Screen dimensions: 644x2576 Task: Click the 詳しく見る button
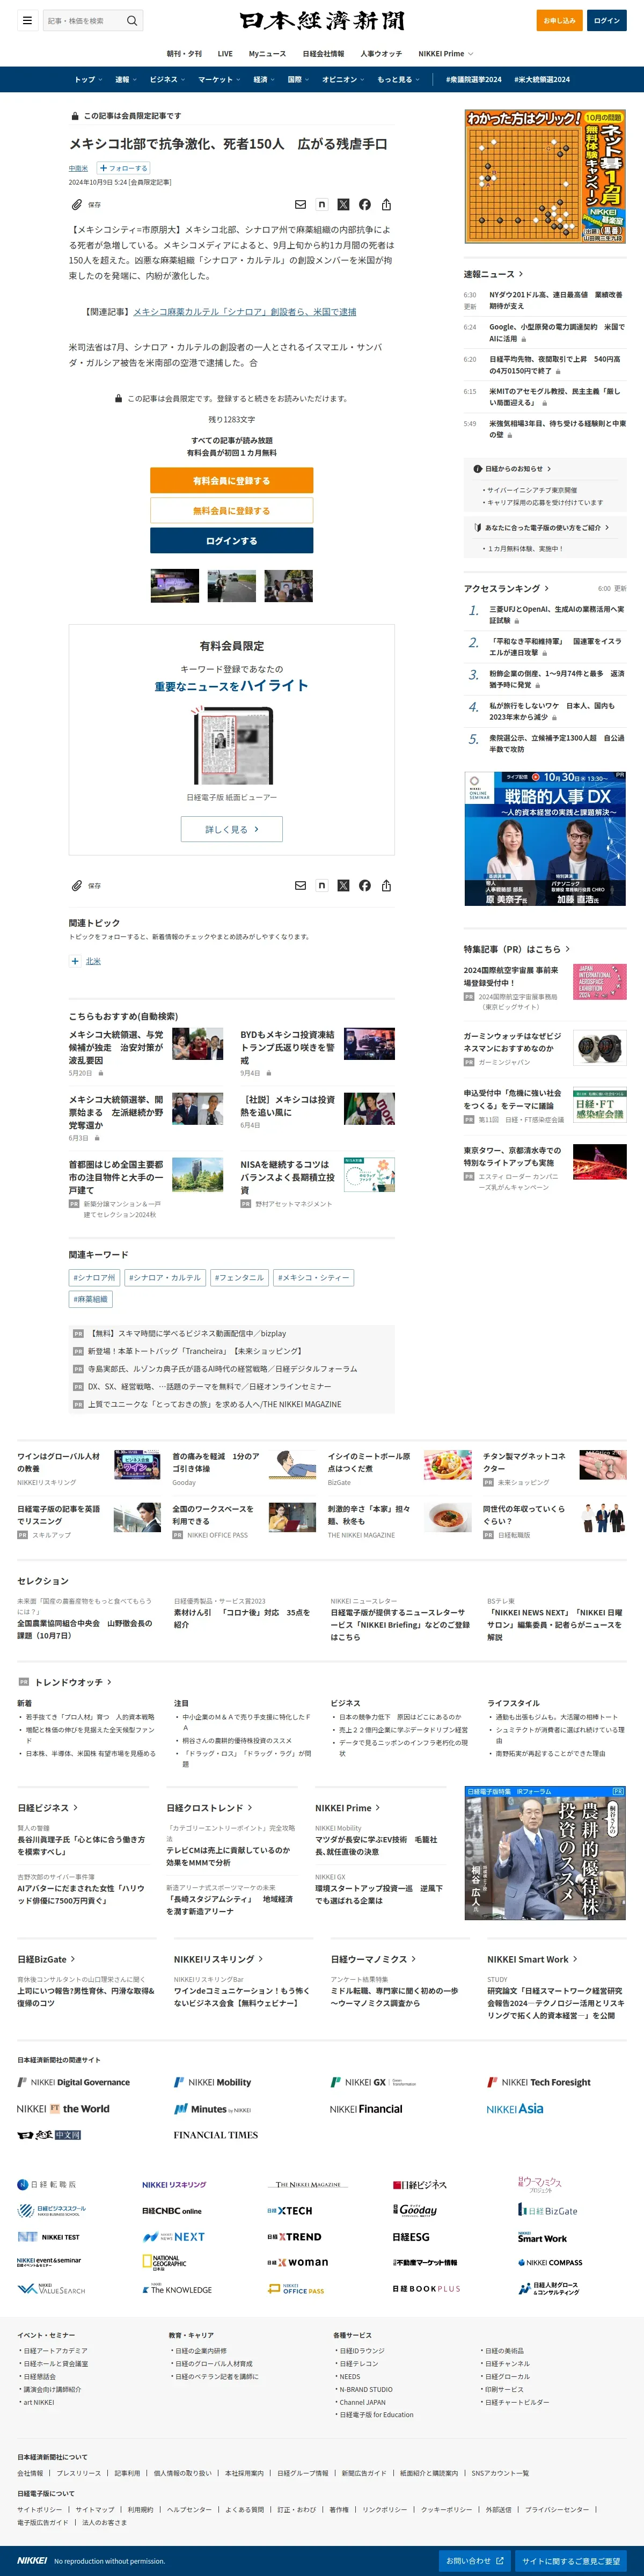pyautogui.click(x=231, y=829)
